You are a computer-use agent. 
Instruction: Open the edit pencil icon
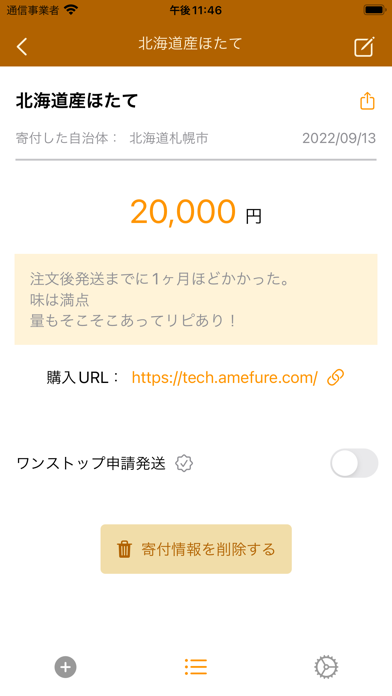point(364,46)
